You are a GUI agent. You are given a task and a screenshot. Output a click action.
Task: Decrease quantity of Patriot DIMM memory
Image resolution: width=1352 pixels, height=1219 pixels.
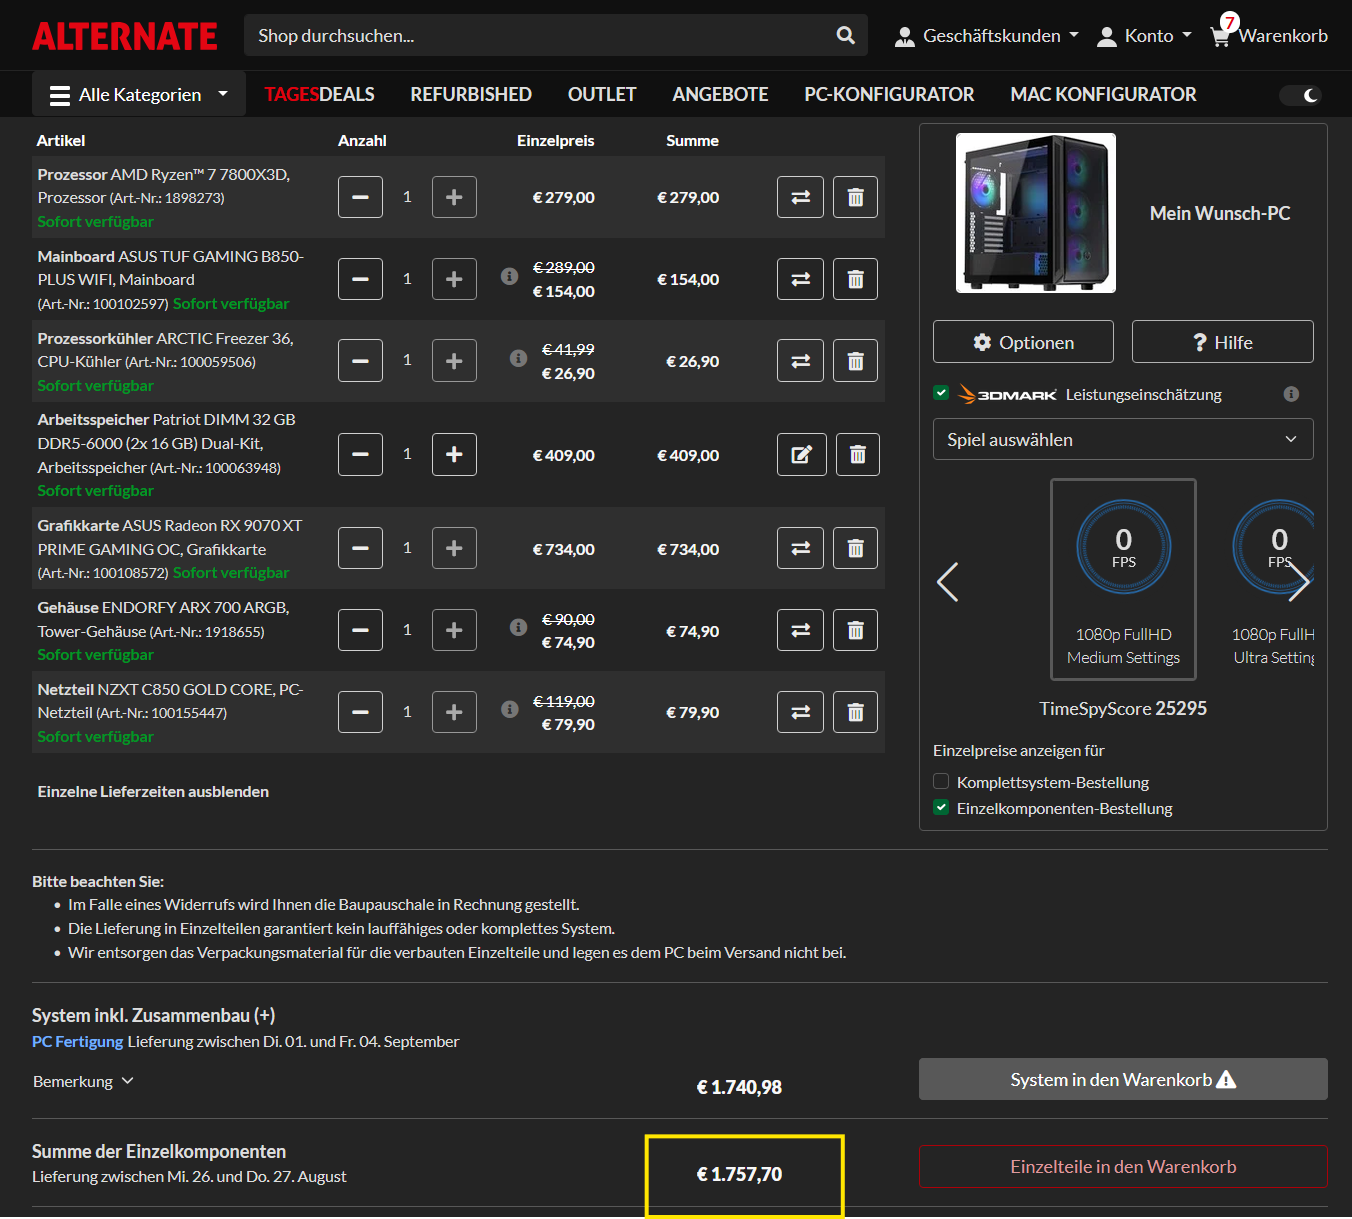pos(360,454)
